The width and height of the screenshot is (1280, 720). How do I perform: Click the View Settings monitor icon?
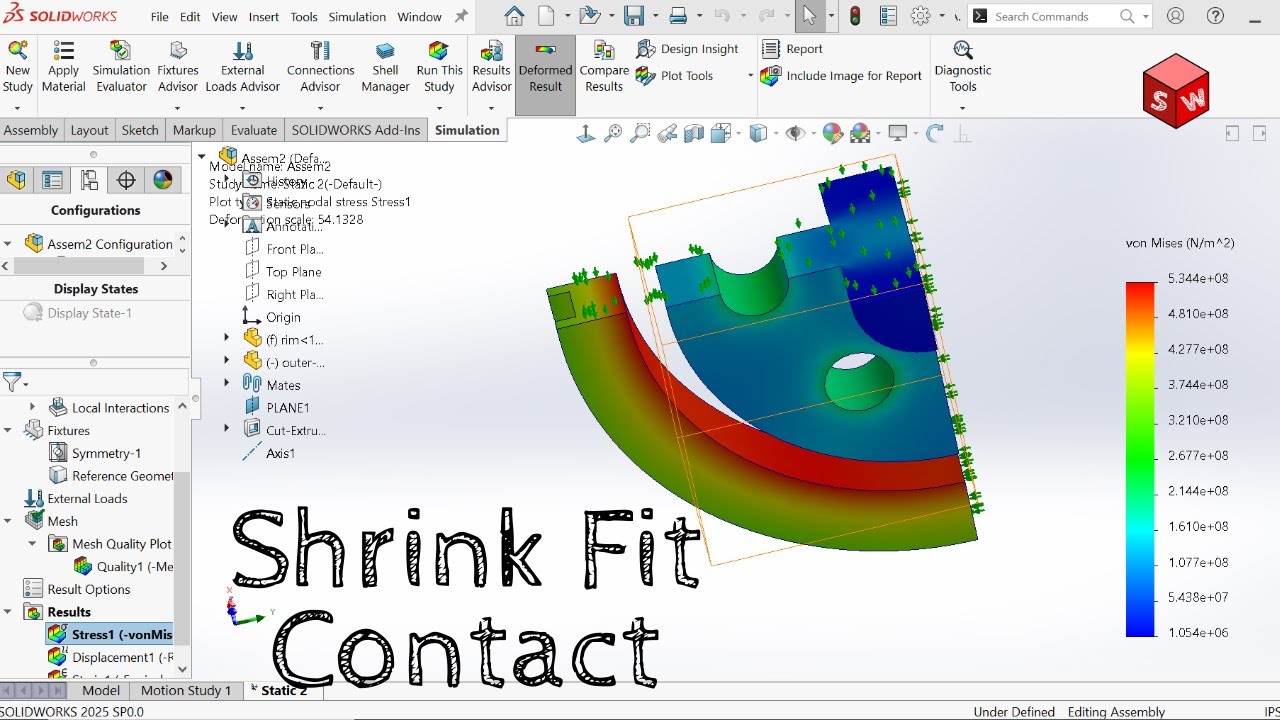click(x=897, y=133)
